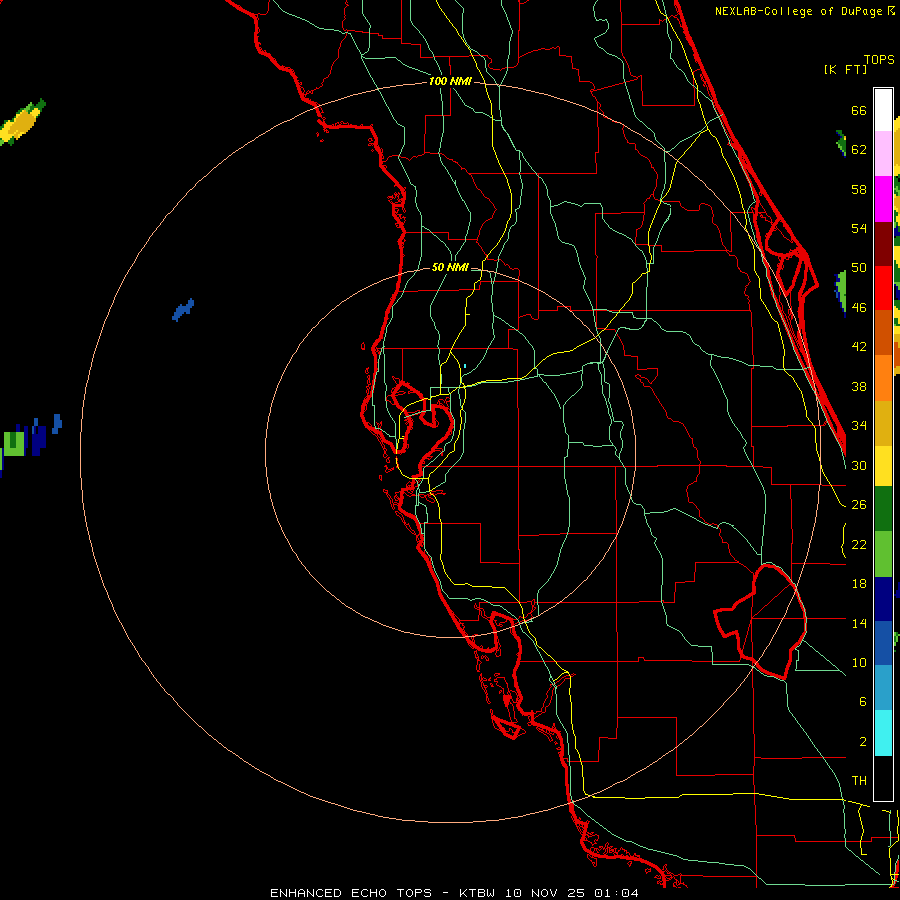This screenshot has height=900, width=900.
Task: Click the Enhanced Echo Tops caption text
Action: pos(454,893)
